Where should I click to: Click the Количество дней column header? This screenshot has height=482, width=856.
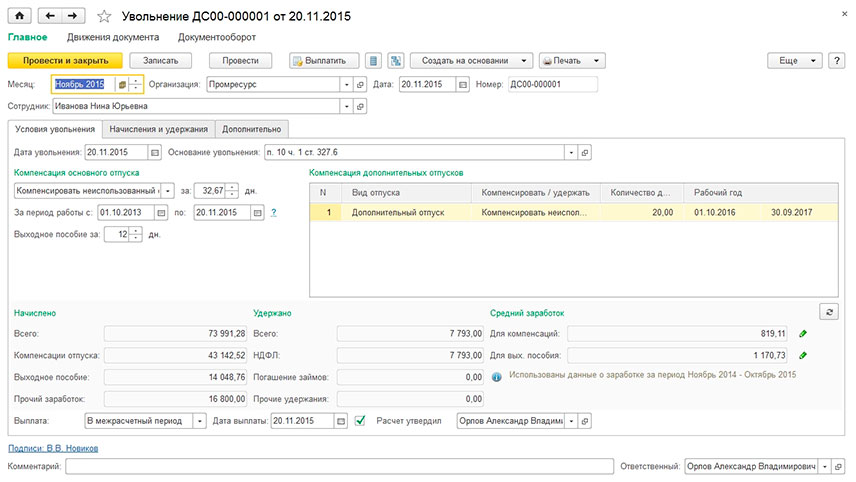642,193
